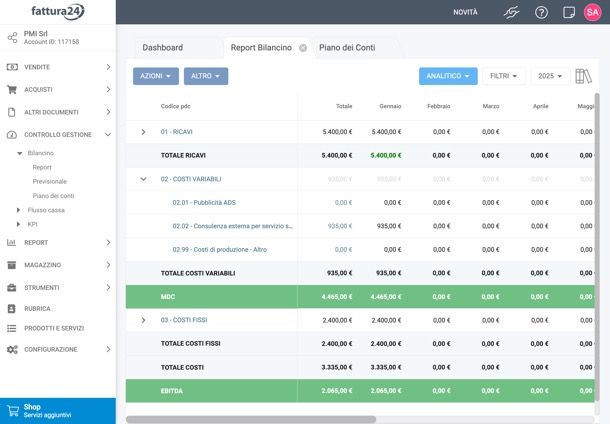Switch to the Dashboard tab
The image size is (610, 424).
click(163, 48)
